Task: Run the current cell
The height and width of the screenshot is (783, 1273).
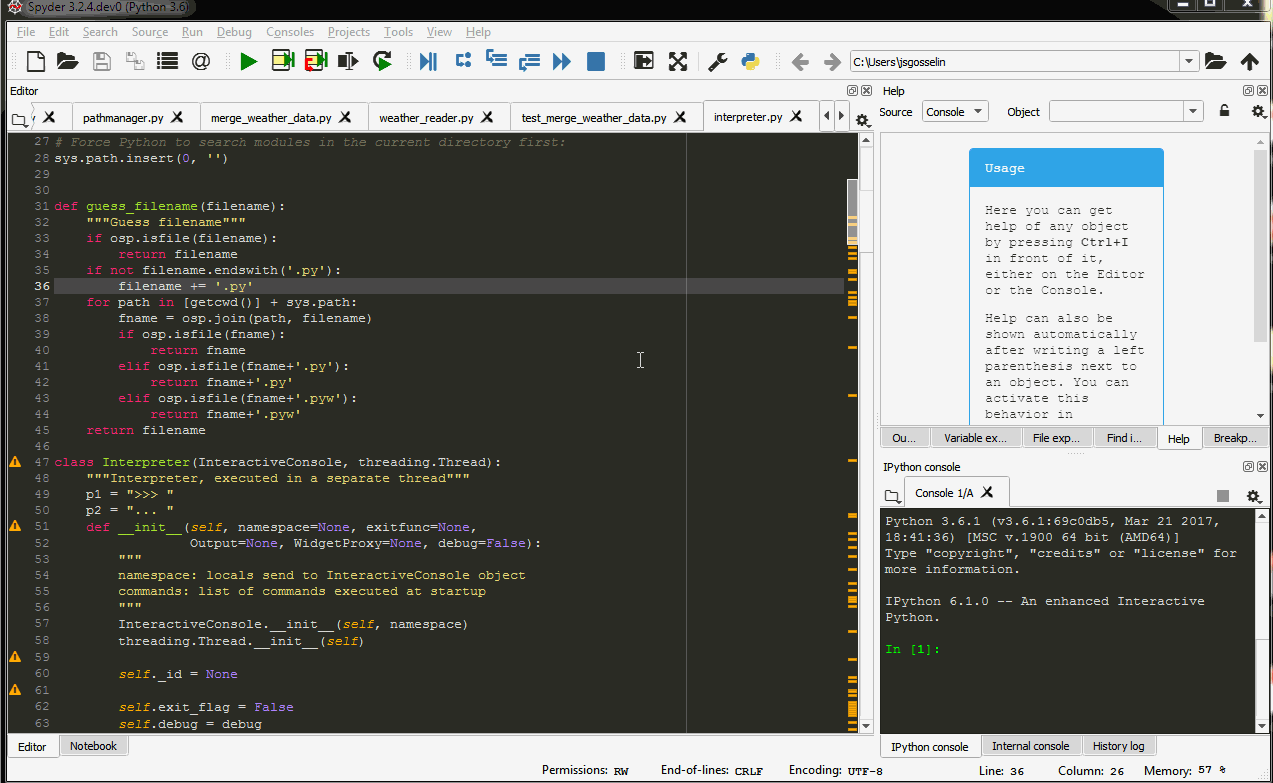Action: 283,62
